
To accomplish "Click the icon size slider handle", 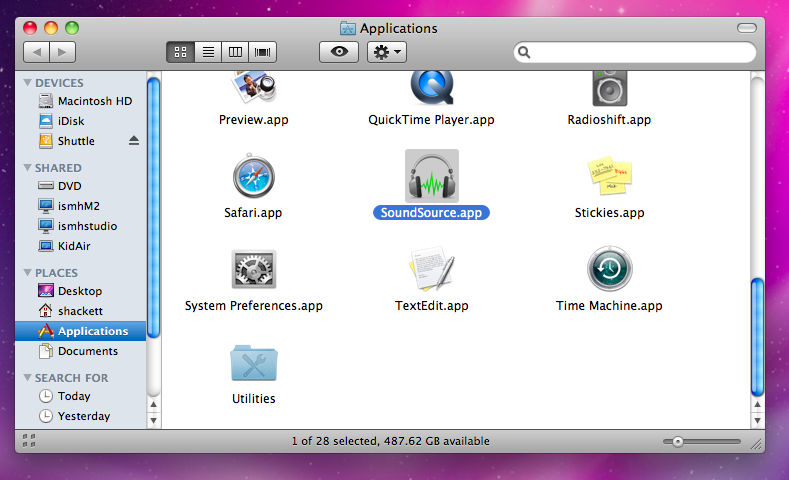I will (678, 442).
